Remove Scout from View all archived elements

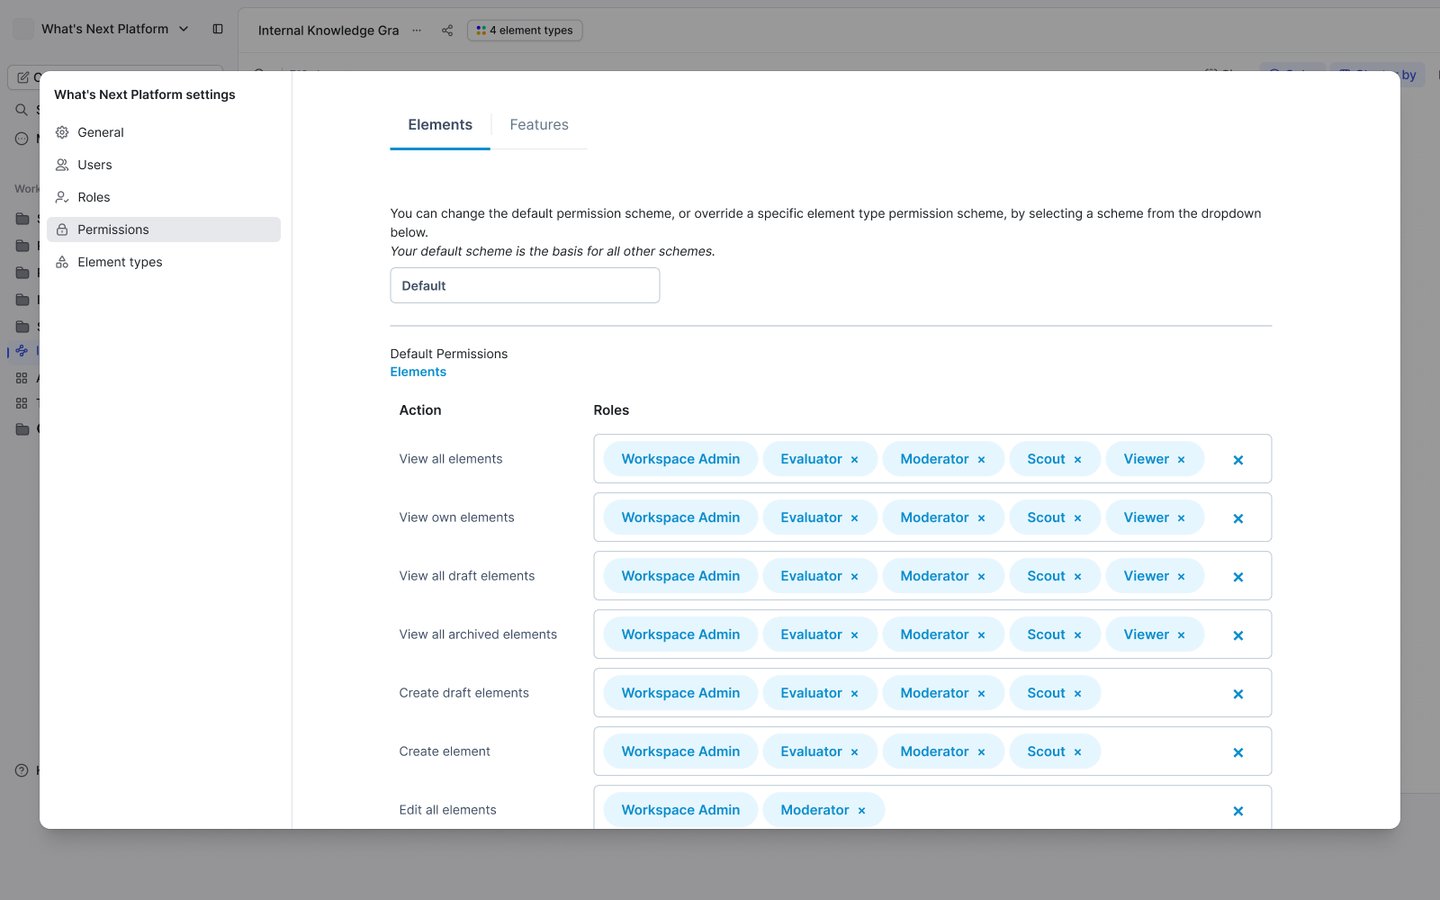click(x=1078, y=635)
